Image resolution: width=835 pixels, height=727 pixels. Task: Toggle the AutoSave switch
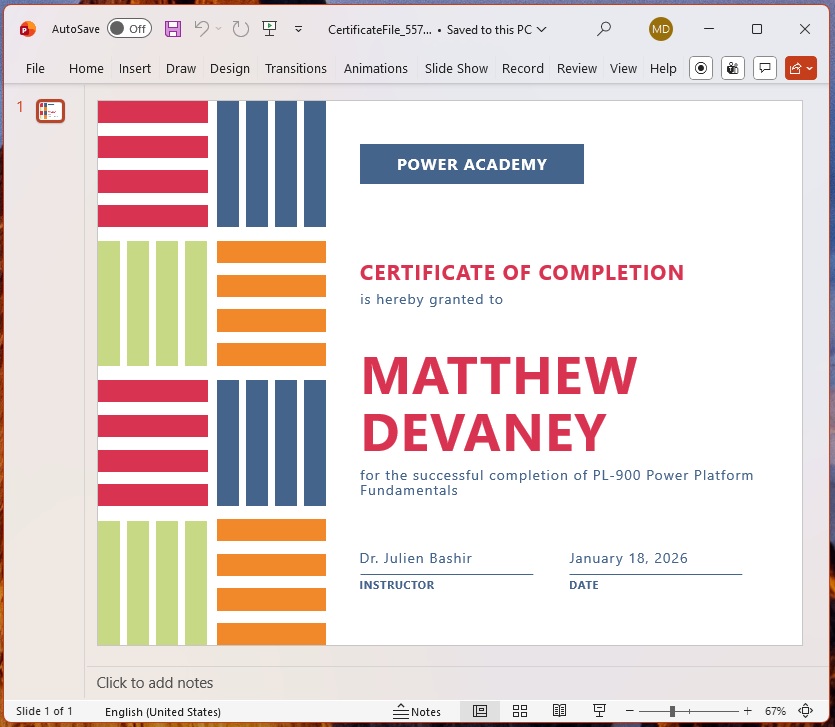(129, 29)
